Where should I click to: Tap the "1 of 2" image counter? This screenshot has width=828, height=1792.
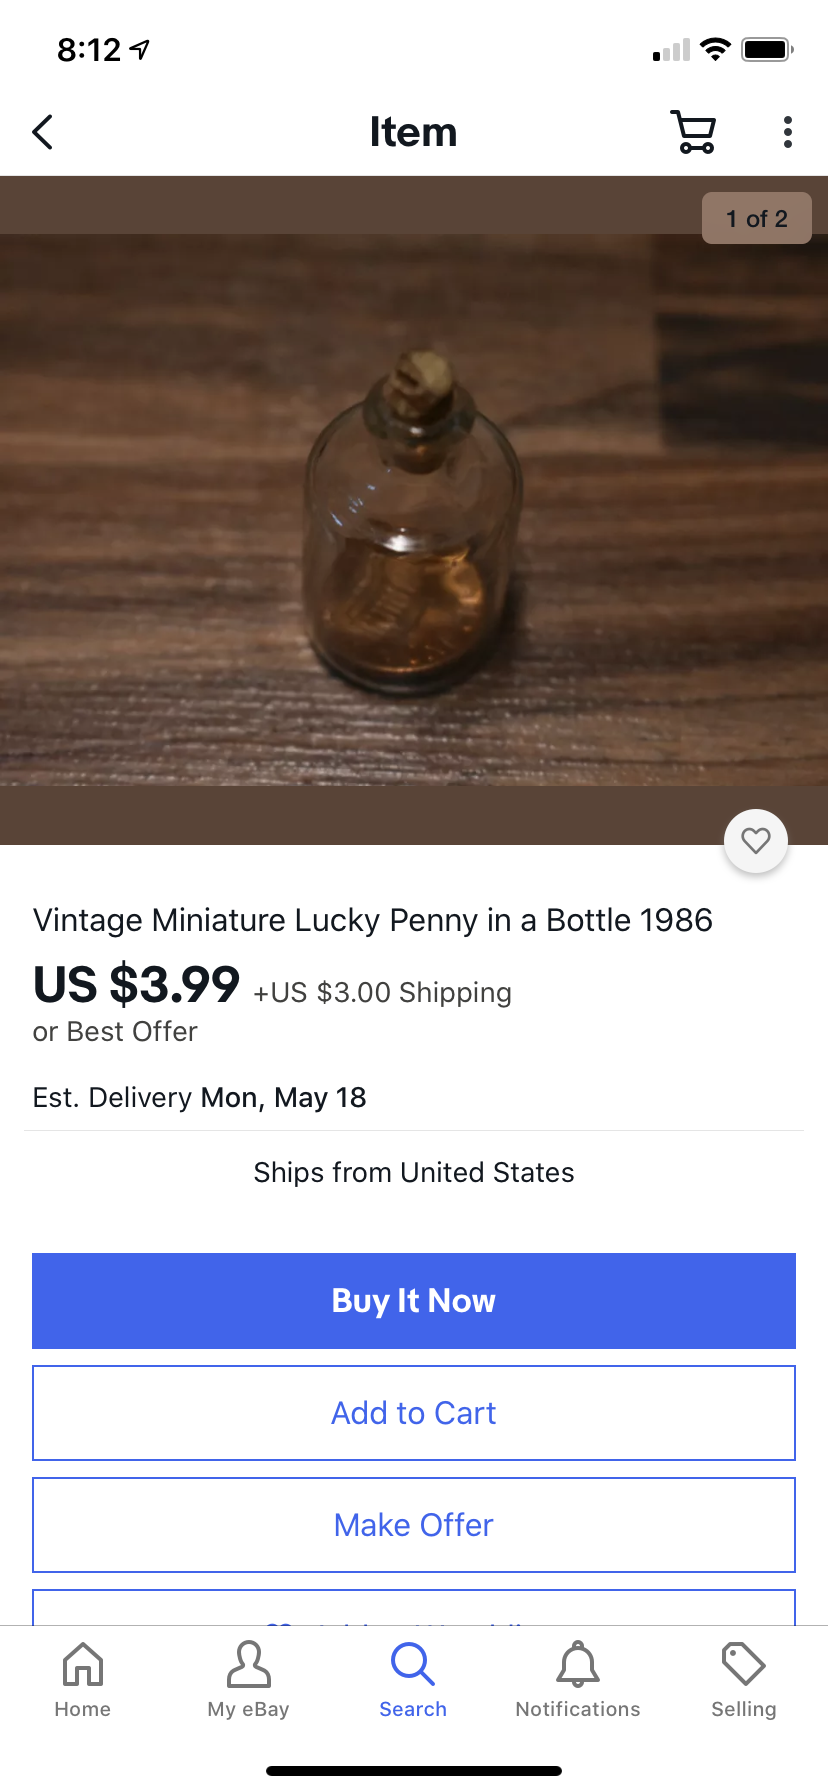point(756,219)
